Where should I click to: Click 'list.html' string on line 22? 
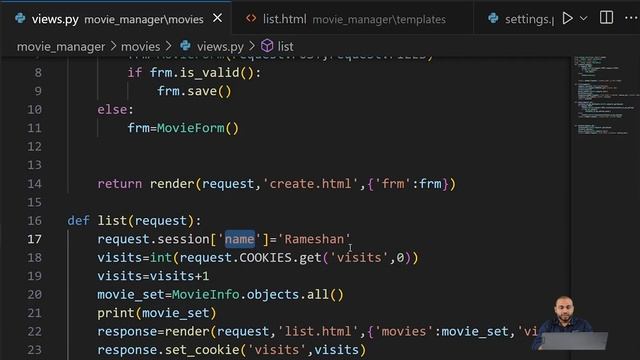click(318, 331)
